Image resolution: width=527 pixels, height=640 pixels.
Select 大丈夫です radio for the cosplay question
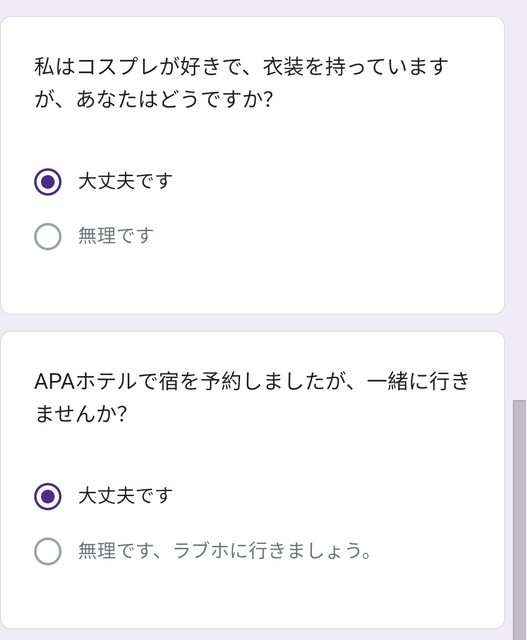tap(48, 182)
